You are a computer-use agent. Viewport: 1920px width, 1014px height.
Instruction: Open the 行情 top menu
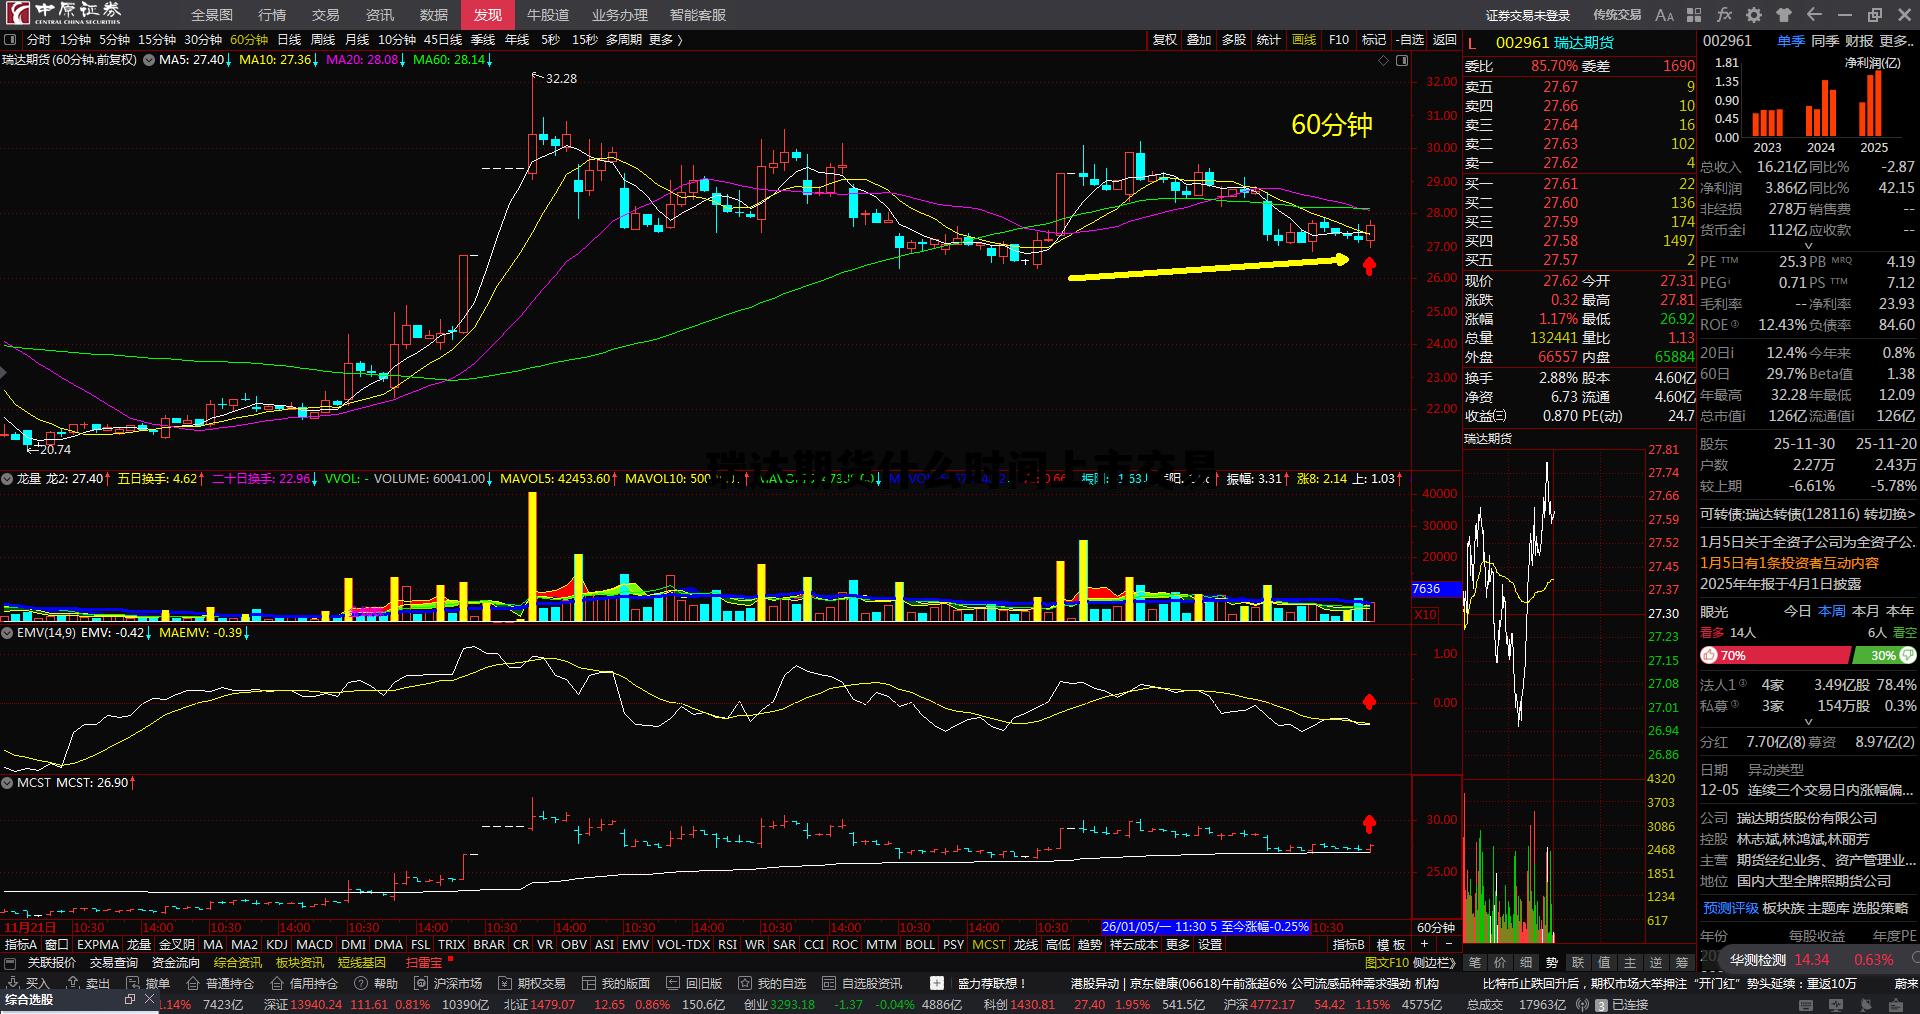272,15
